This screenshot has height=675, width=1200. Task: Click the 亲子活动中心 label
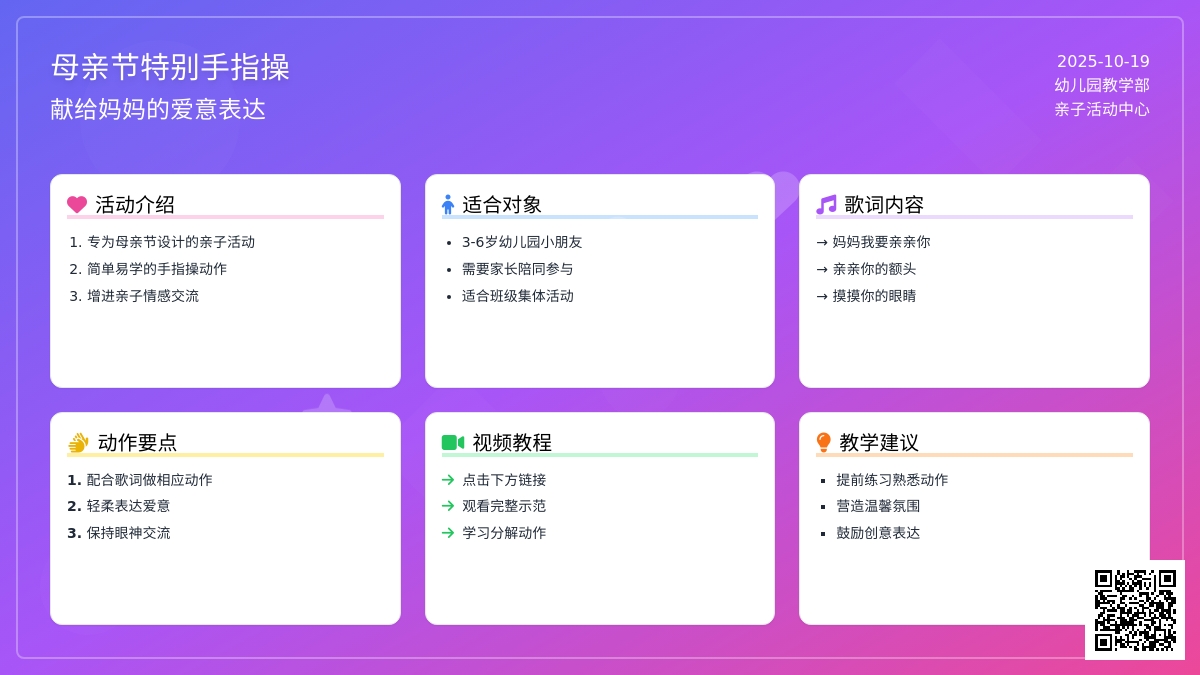[x=1102, y=109]
